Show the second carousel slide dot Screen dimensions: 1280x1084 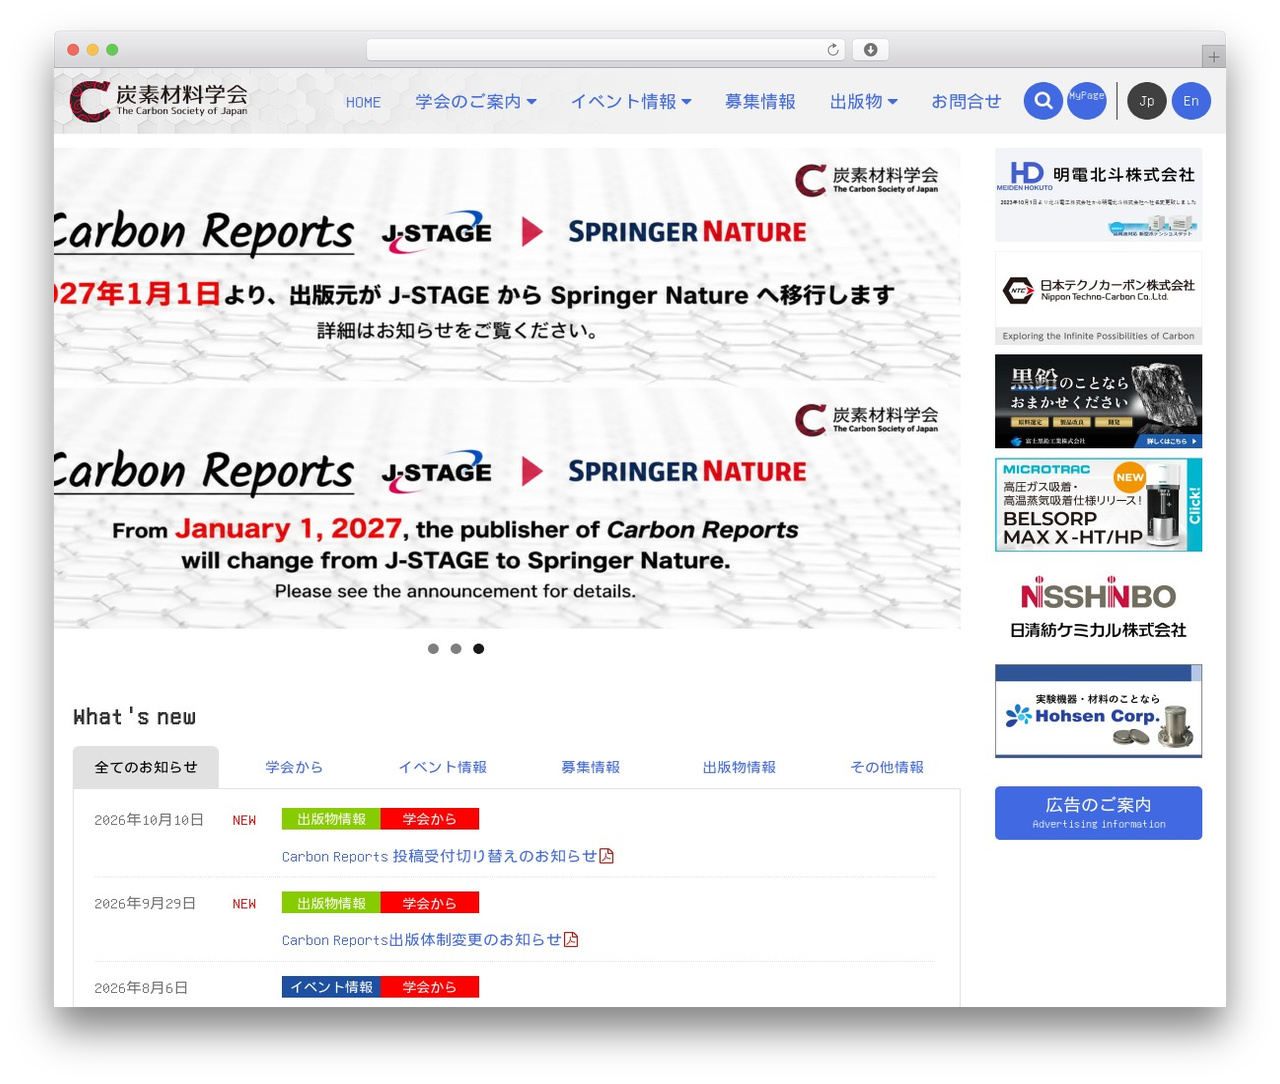coord(456,649)
